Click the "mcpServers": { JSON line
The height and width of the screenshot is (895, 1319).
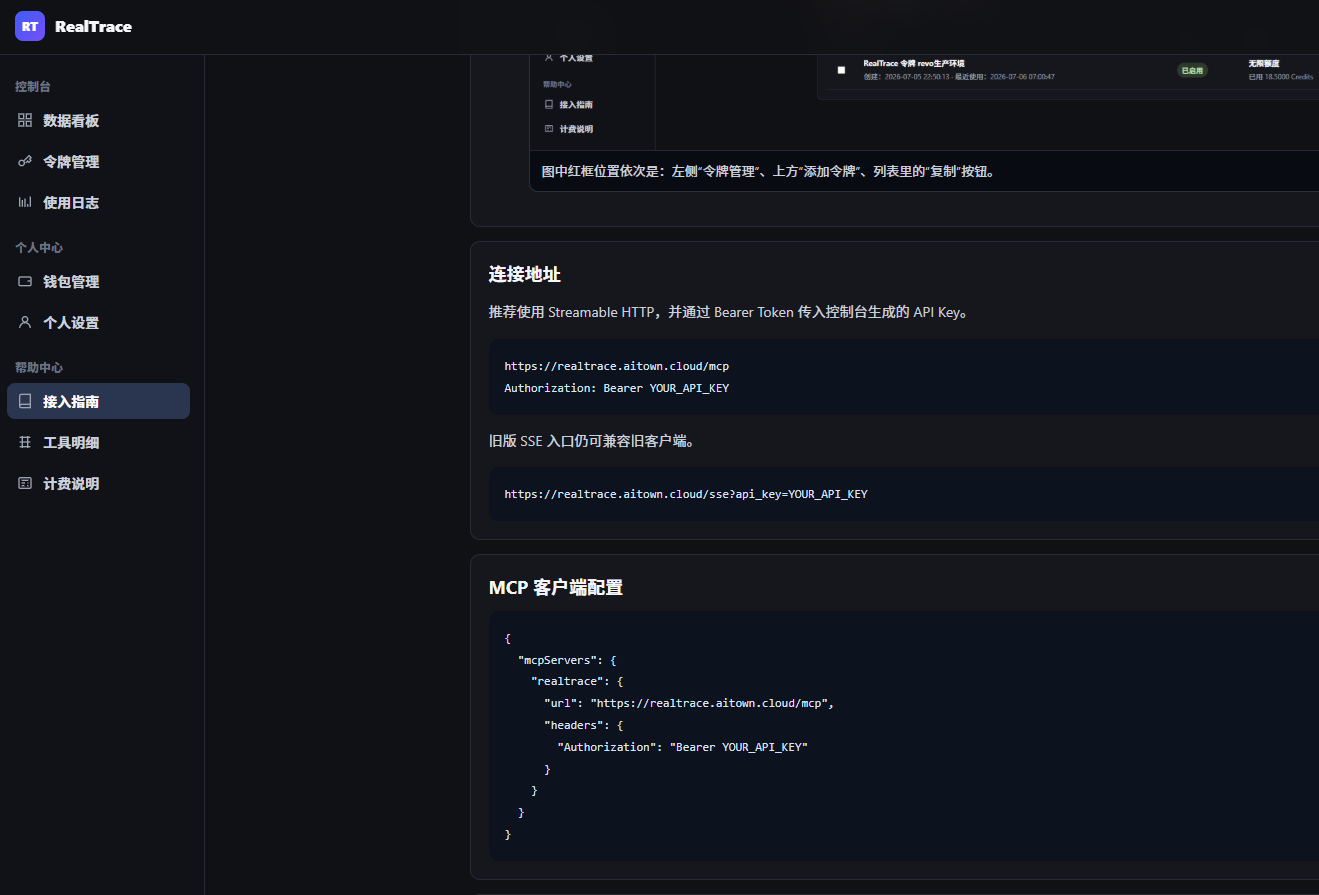point(567,660)
